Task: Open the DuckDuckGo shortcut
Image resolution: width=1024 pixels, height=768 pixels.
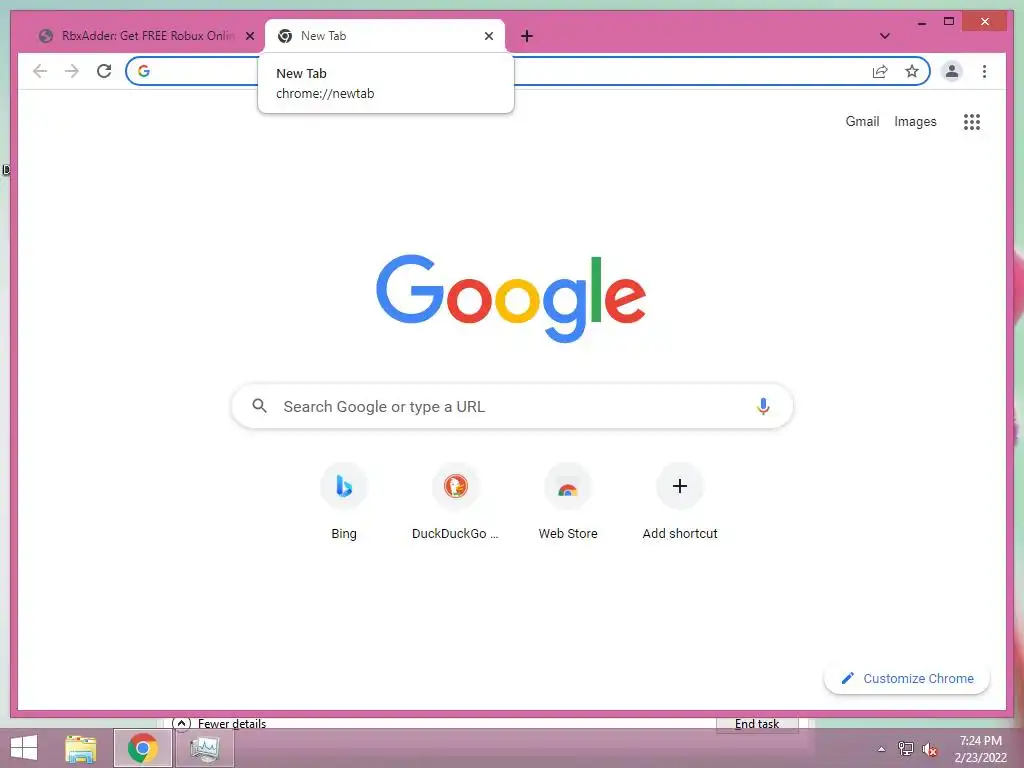Action: [455, 503]
